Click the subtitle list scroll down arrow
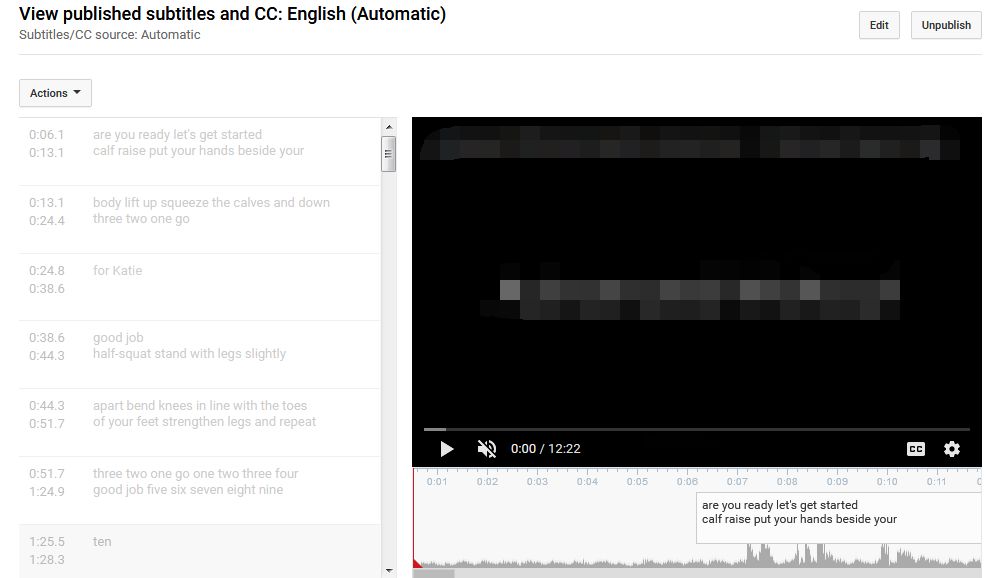The height and width of the screenshot is (578, 991). (x=389, y=570)
